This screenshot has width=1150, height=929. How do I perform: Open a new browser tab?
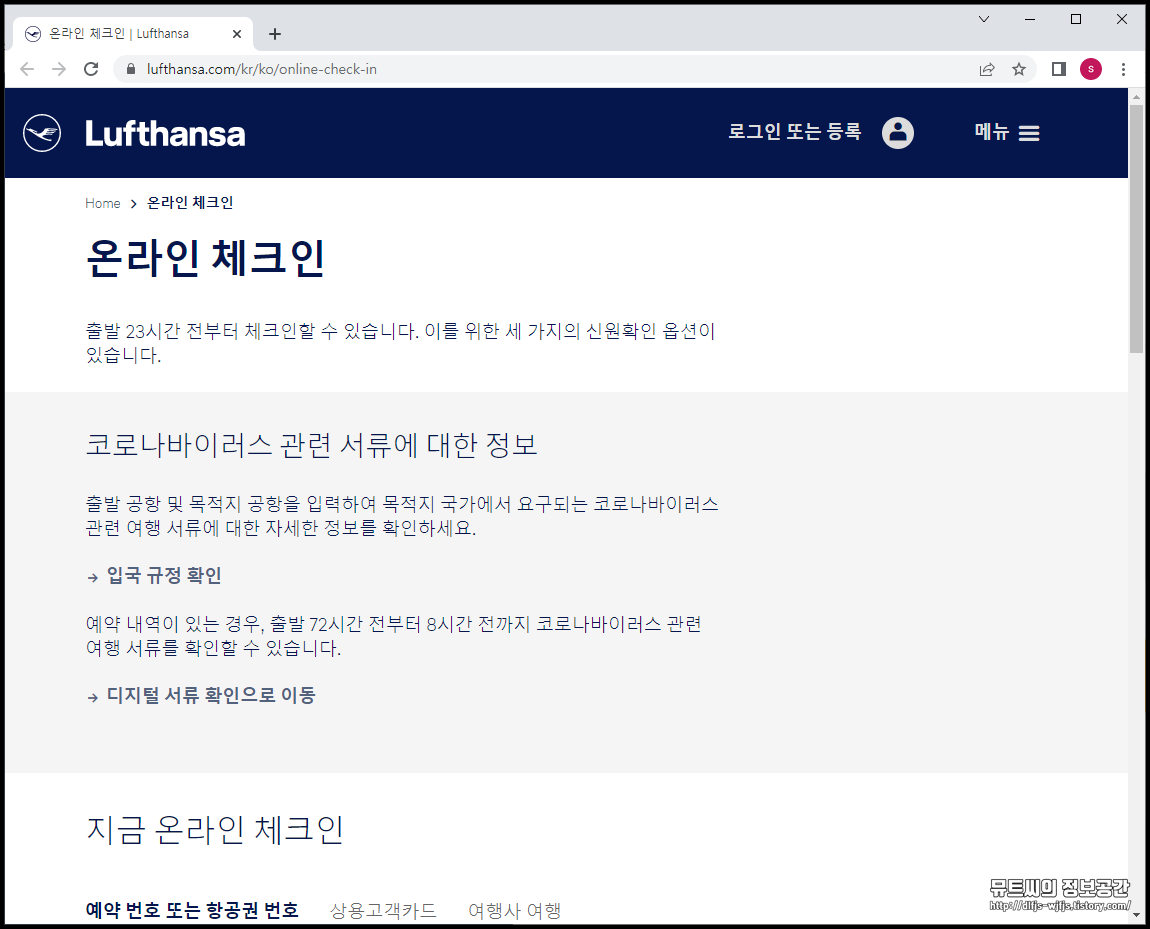[275, 34]
